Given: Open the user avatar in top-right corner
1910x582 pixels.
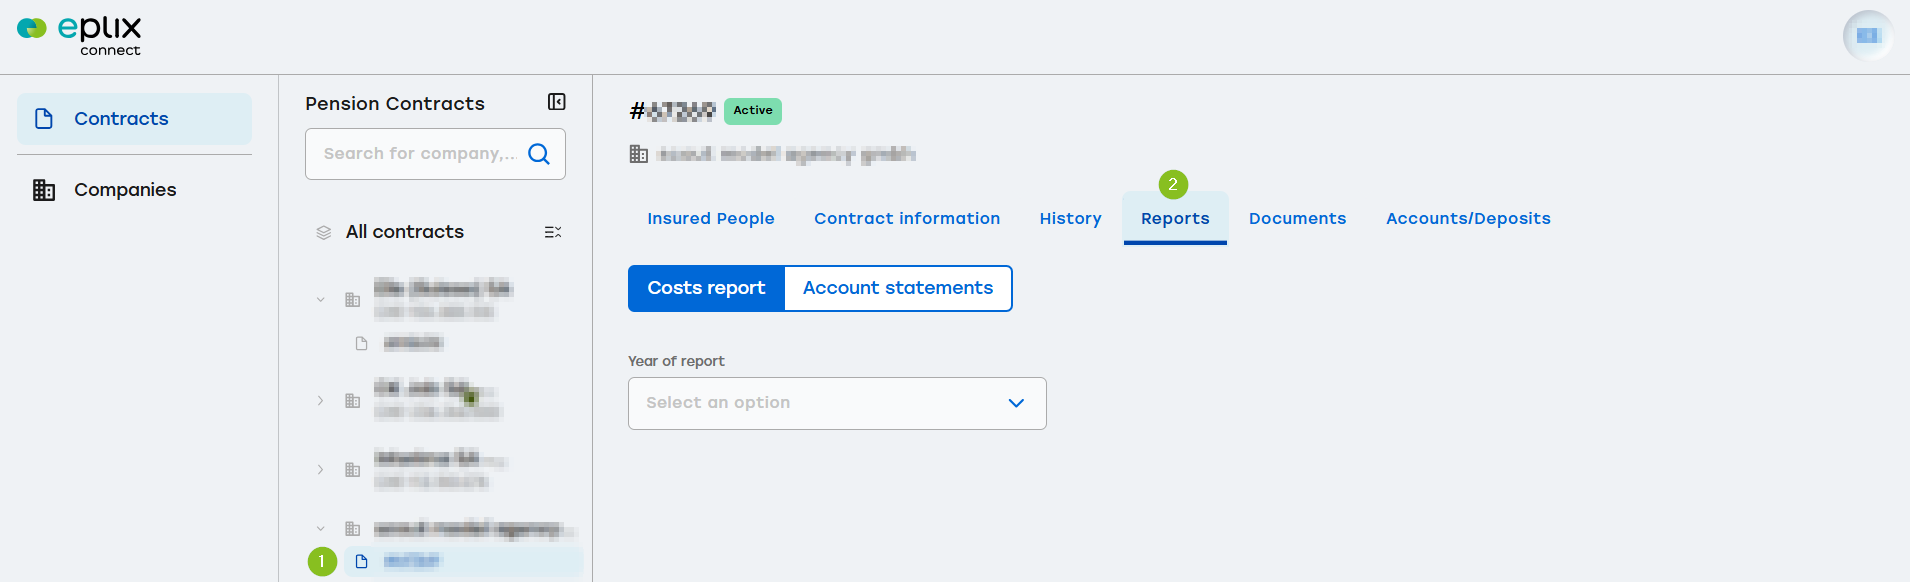Looking at the screenshot, I should click(x=1868, y=36).
